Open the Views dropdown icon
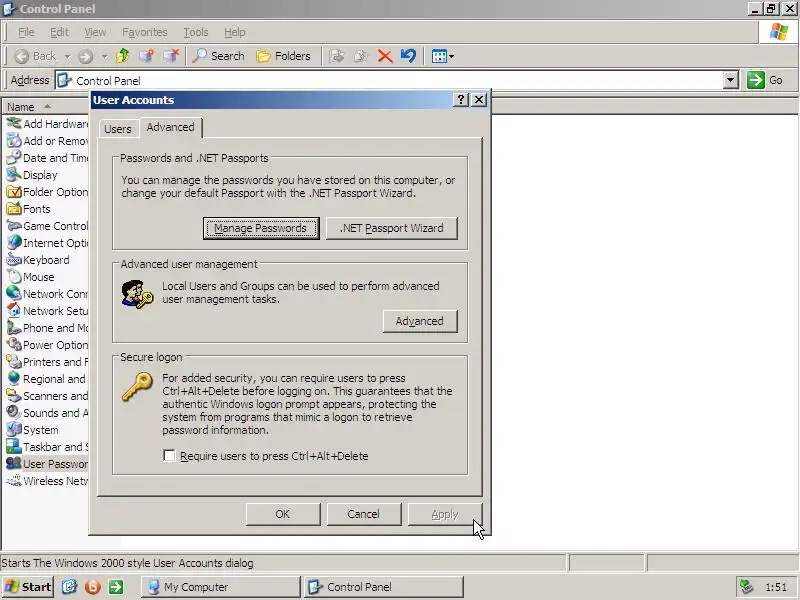The width and height of the screenshot is (800, 600). pos(442,56)
